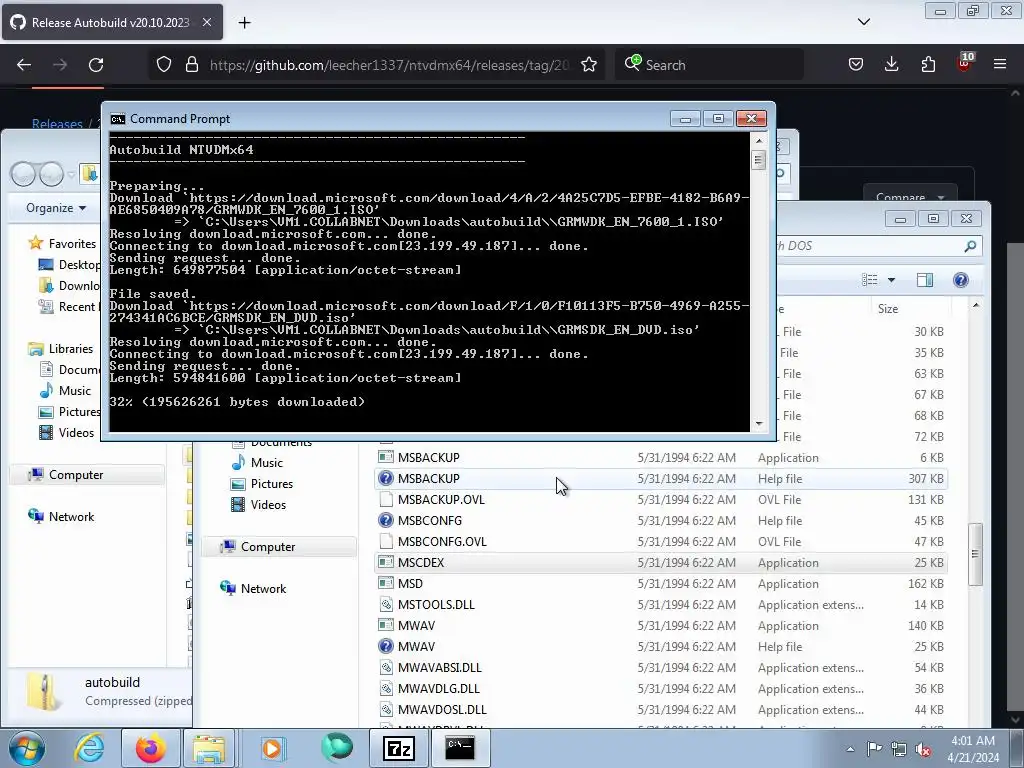Select MWAV Help file icon
The height and width of the screenshot is (768, 1024).
tap(386, 646)
